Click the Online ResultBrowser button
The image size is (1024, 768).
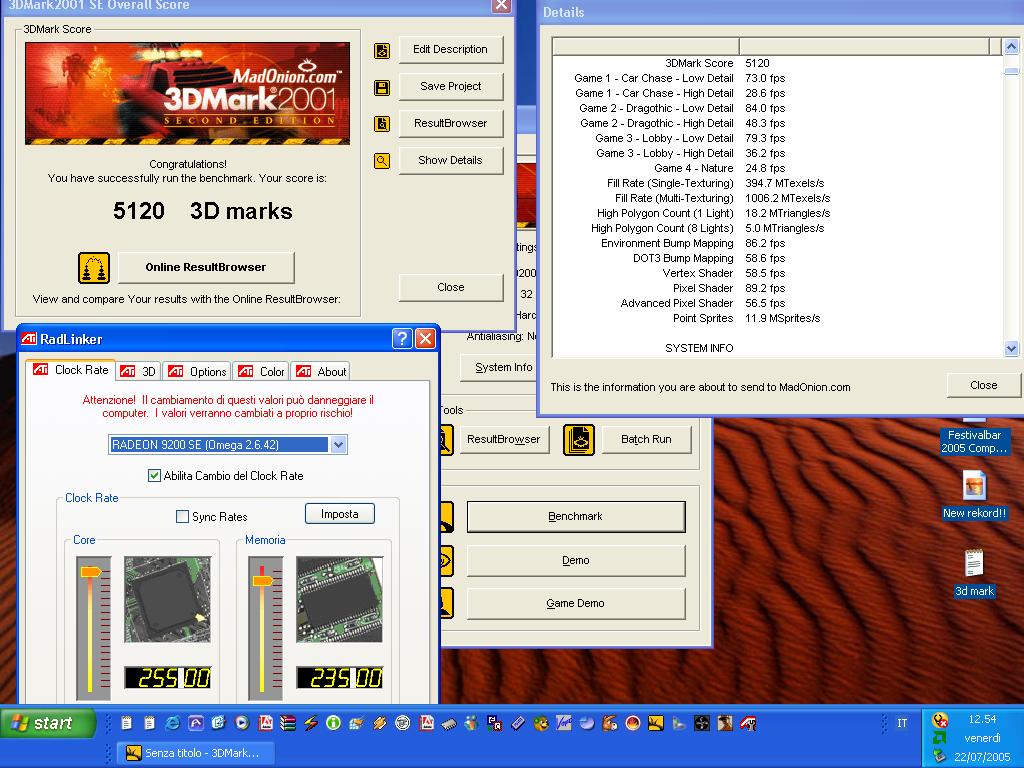[x=206, y=267]
